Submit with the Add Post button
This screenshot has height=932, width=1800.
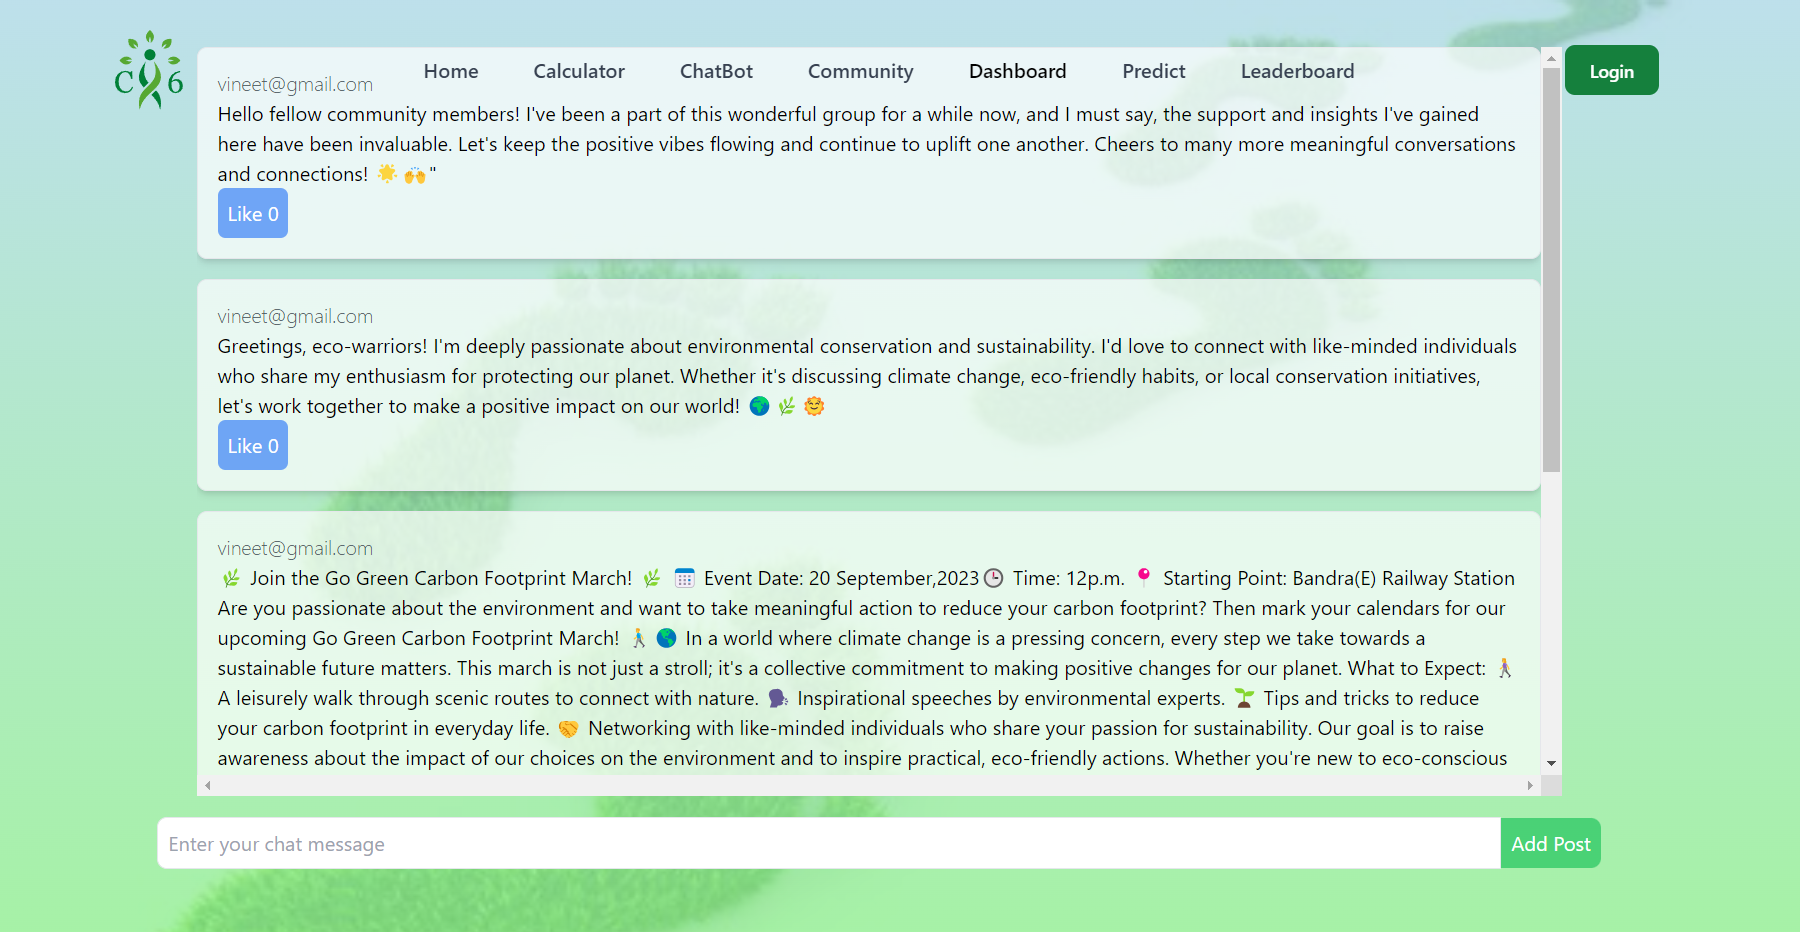tap(1550, 843)
